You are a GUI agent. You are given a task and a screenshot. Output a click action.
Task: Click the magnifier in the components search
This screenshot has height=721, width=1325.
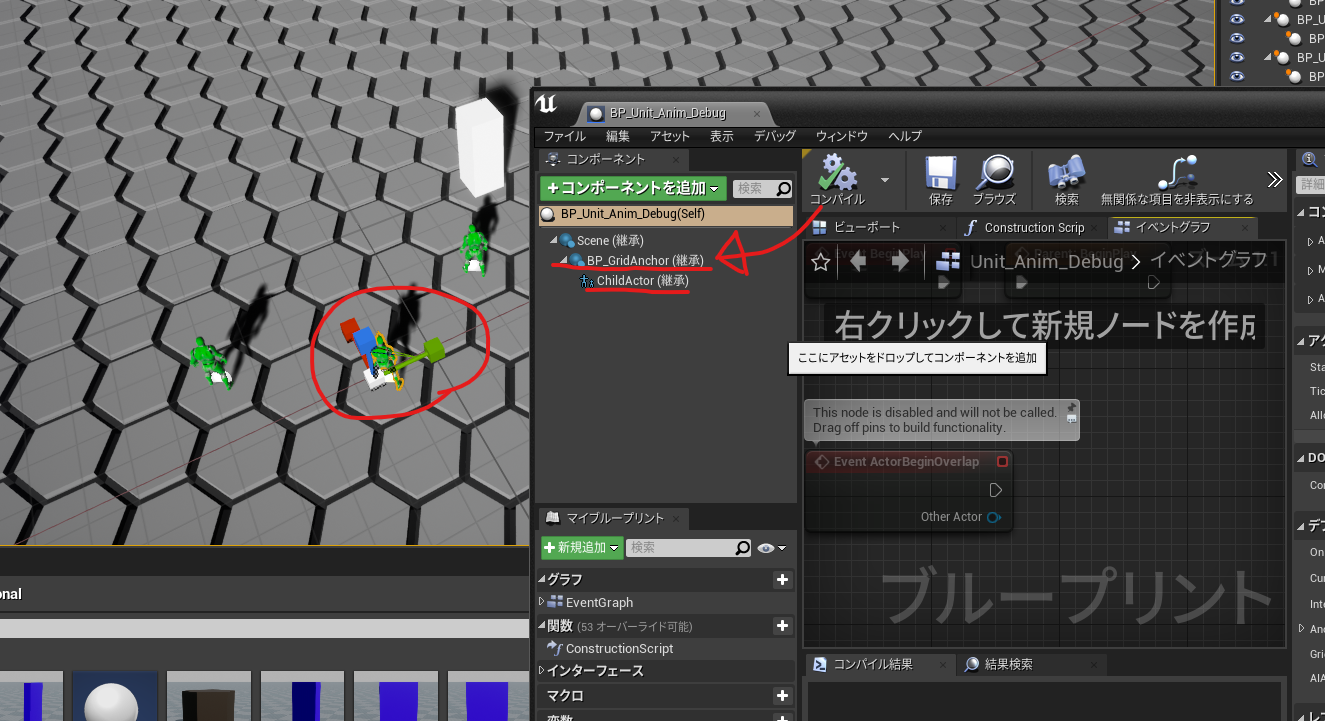pos(783,188)
